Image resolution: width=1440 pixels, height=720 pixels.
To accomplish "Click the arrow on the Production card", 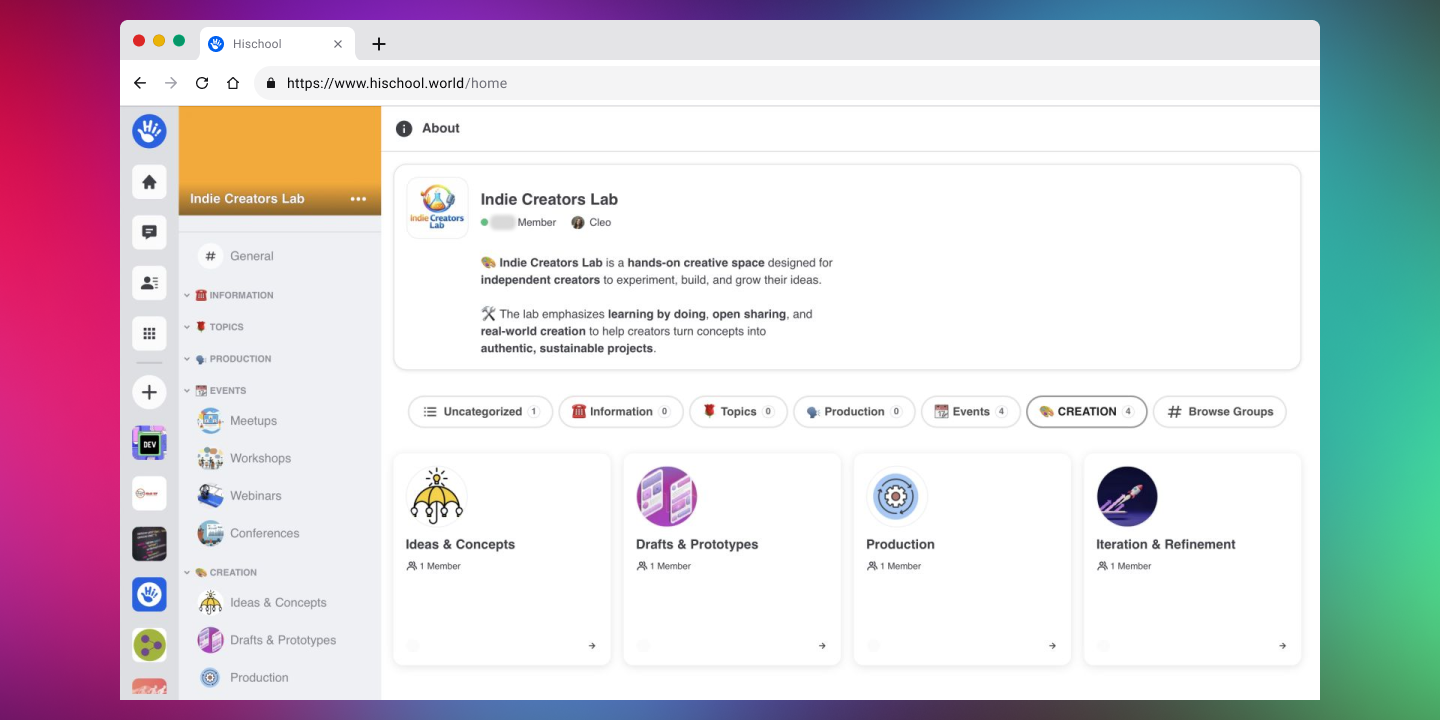I will click(x=1052, y=646).
